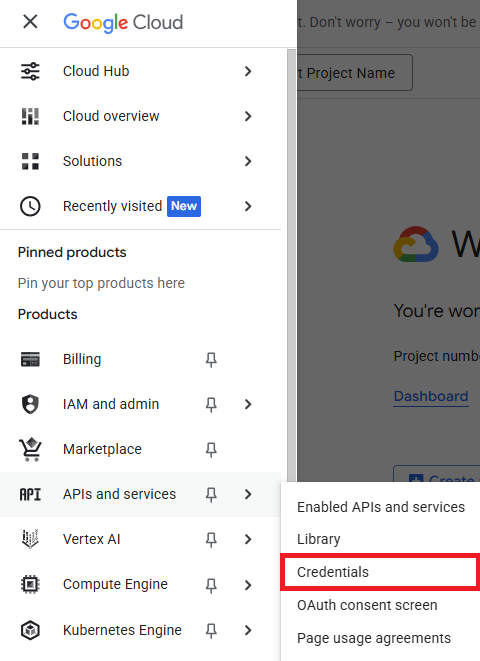Image resolution: width=480 pixels, height=661 pixels.
Task: Open Page usage agreements submenu item
Action: 381,638
